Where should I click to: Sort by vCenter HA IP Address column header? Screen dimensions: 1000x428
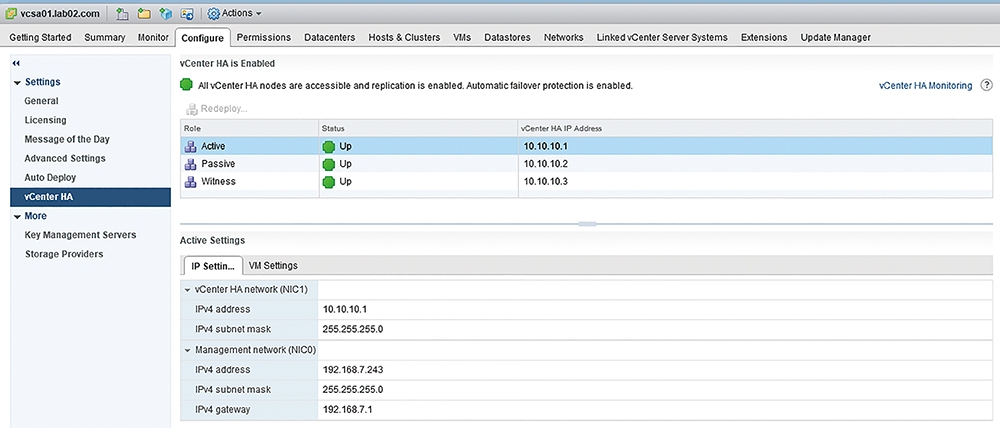tap(755, 128)
